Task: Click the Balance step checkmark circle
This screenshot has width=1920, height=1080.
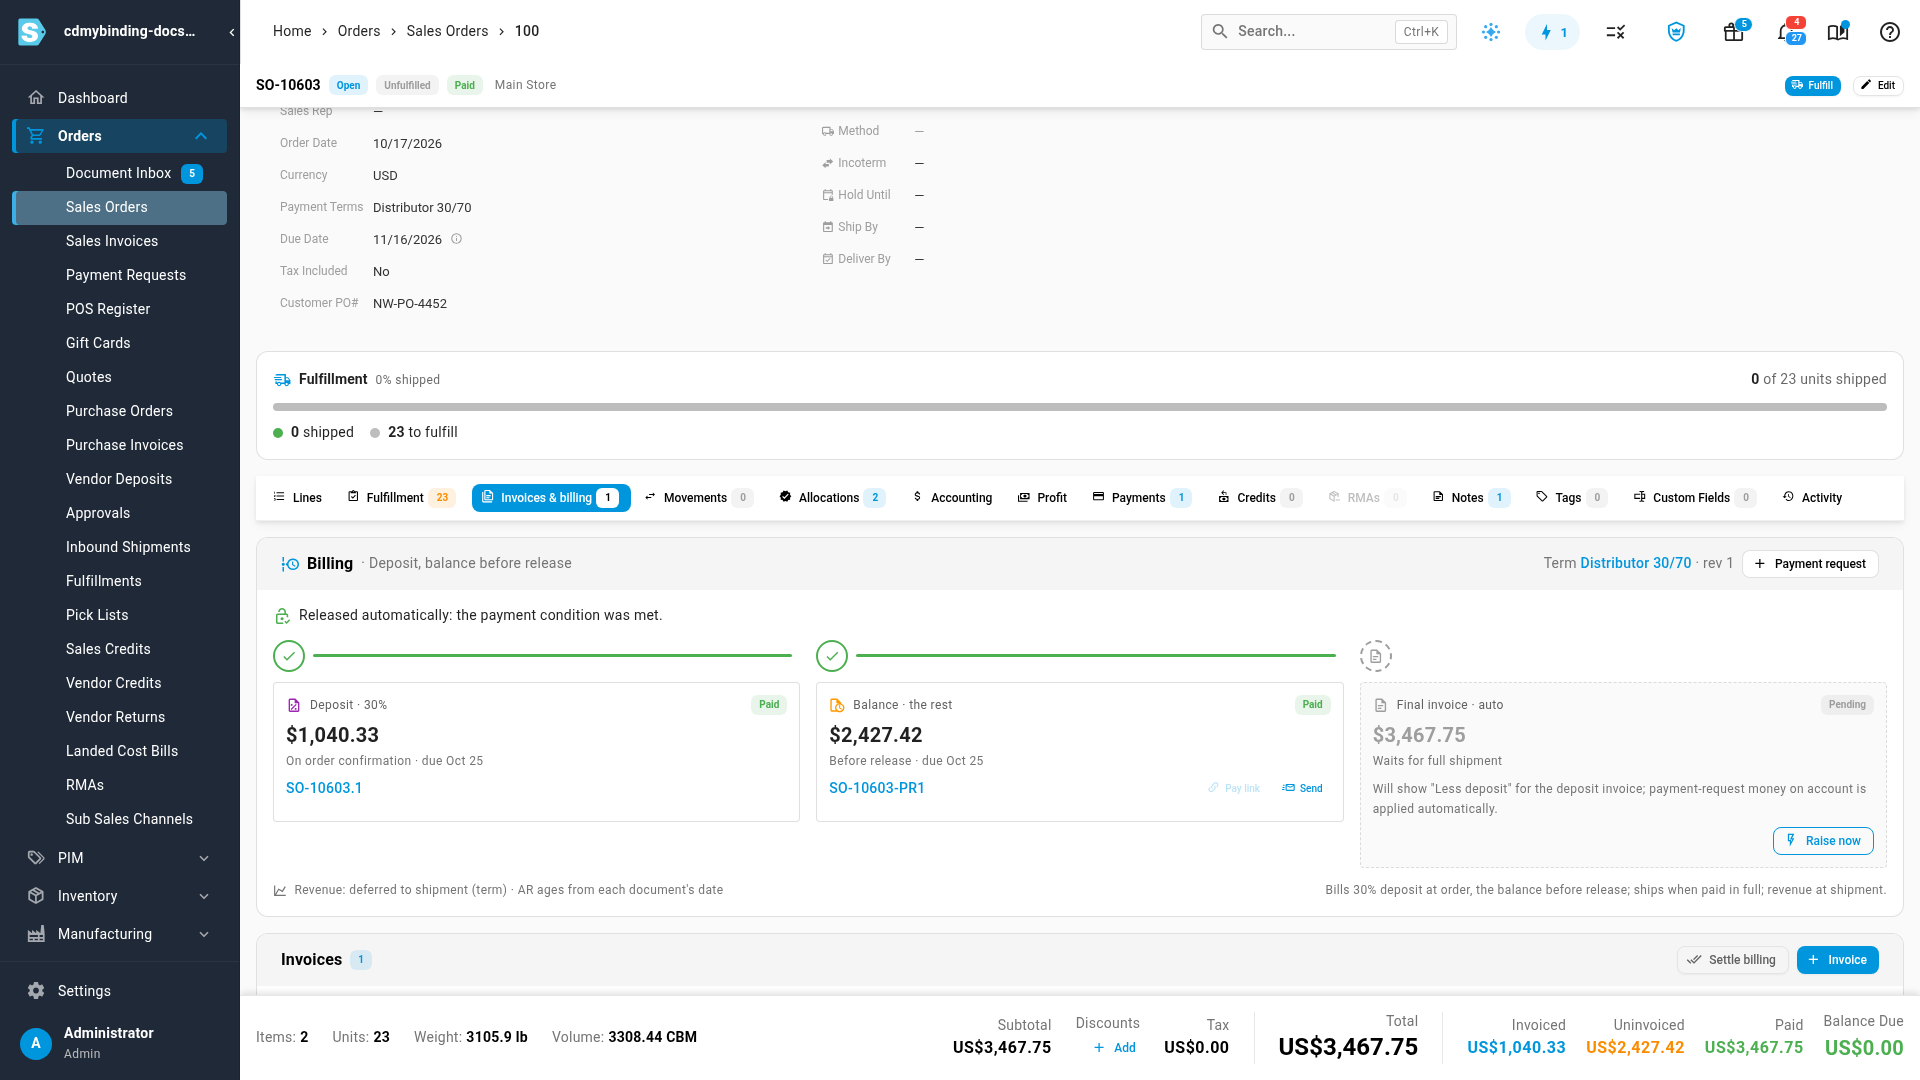Action: (x=832, y=656)
